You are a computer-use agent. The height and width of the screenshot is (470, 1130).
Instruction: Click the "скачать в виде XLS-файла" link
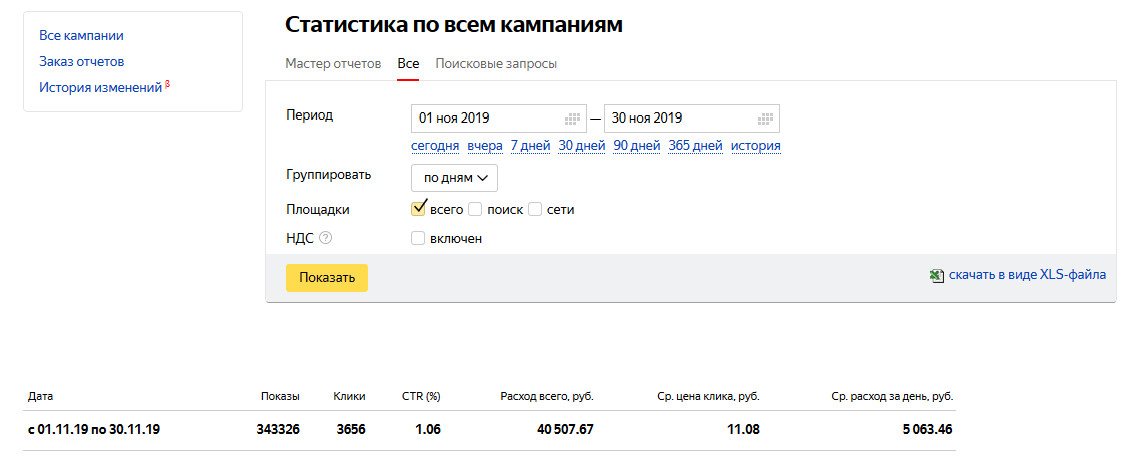(x=1027, y=275)
